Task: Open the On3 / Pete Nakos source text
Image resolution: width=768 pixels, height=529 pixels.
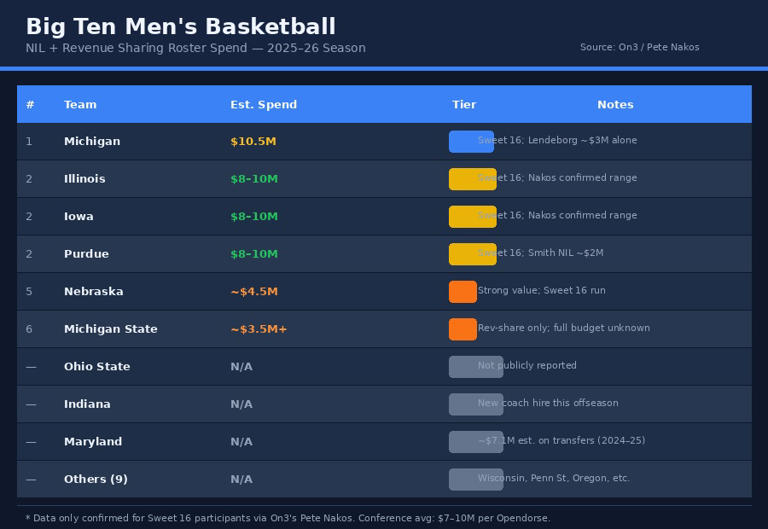Action: click(x=639, y=48)
